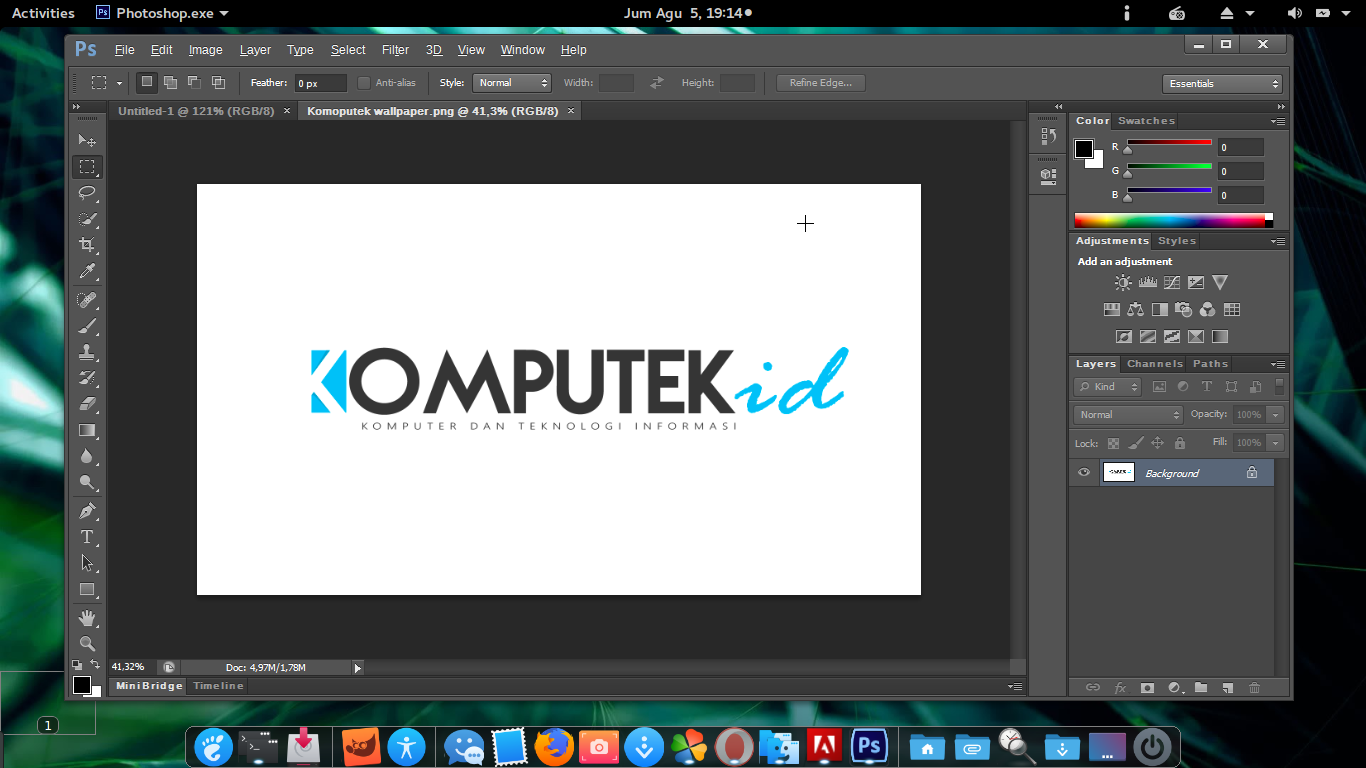Select the Path Selection tool
This screenshot has height=768, width=1366.
87,563
